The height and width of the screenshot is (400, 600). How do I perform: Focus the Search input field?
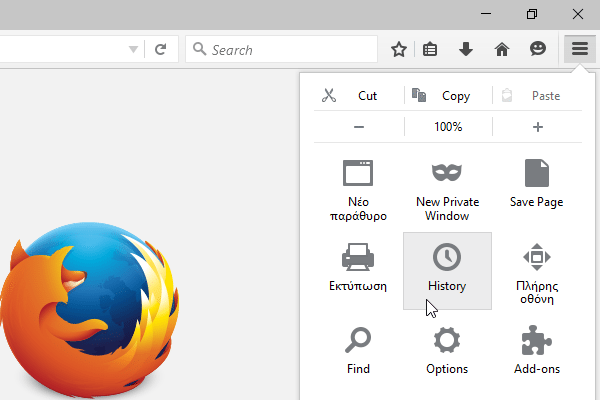pyautogui.click(x=282, y=49)
